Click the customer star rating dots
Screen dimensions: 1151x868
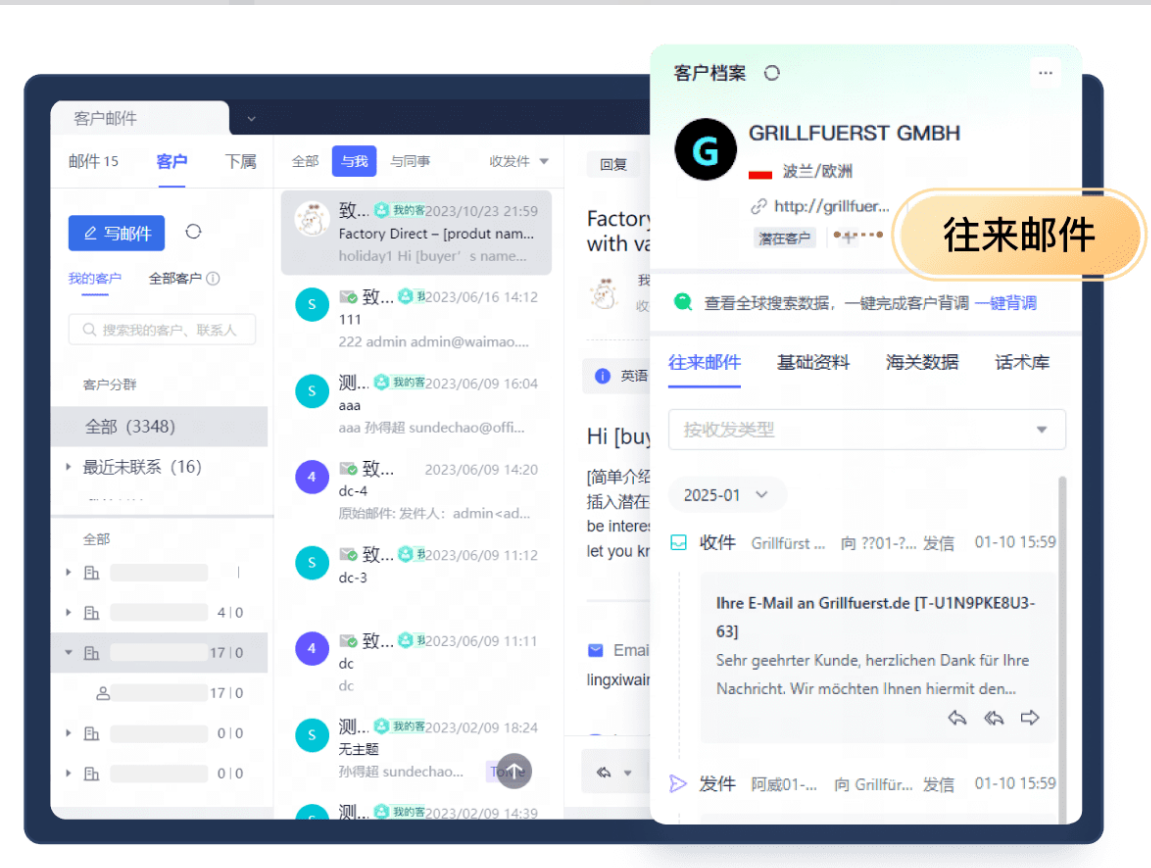857,236
